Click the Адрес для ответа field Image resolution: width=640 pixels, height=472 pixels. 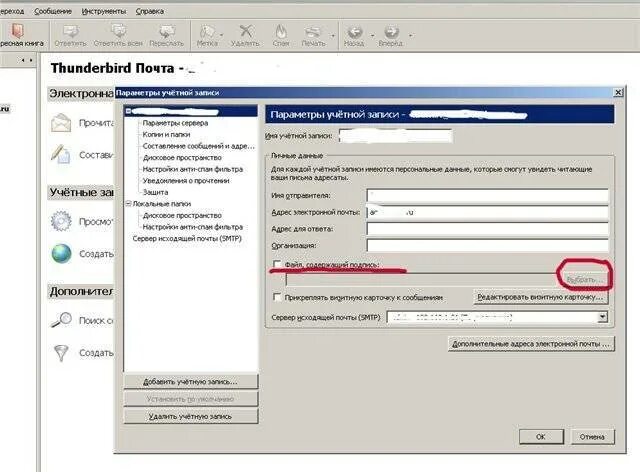point(487,229)
